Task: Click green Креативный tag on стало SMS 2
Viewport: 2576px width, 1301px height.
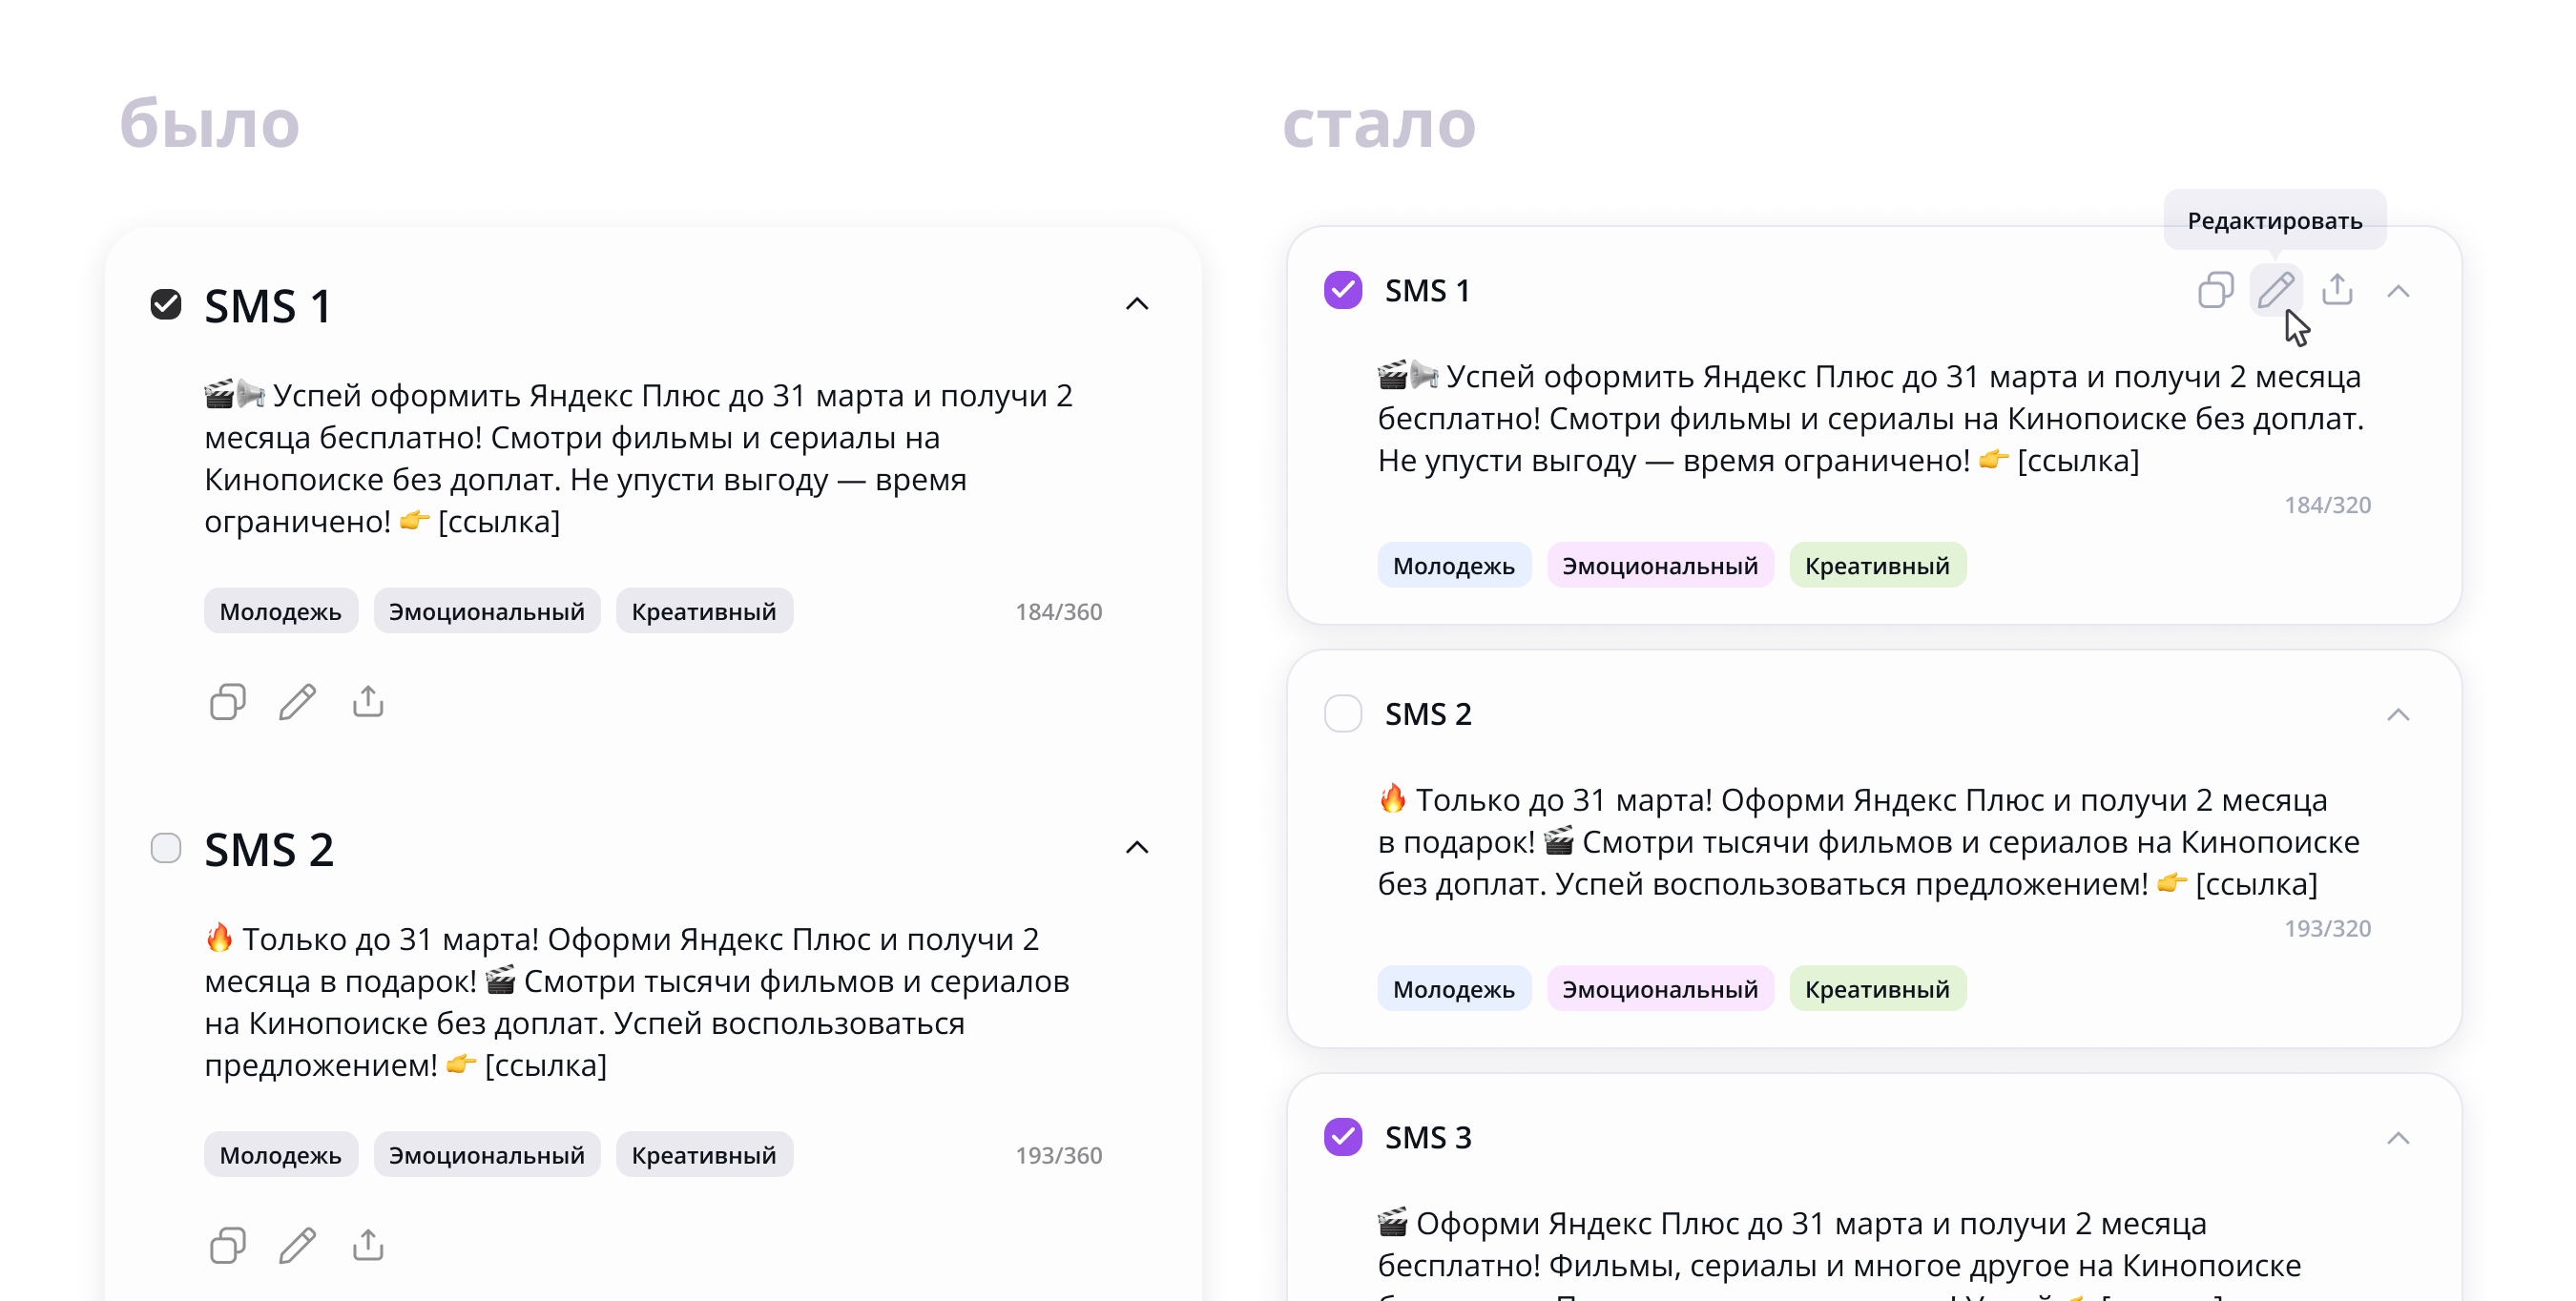Action: [x=1877, y=989]
